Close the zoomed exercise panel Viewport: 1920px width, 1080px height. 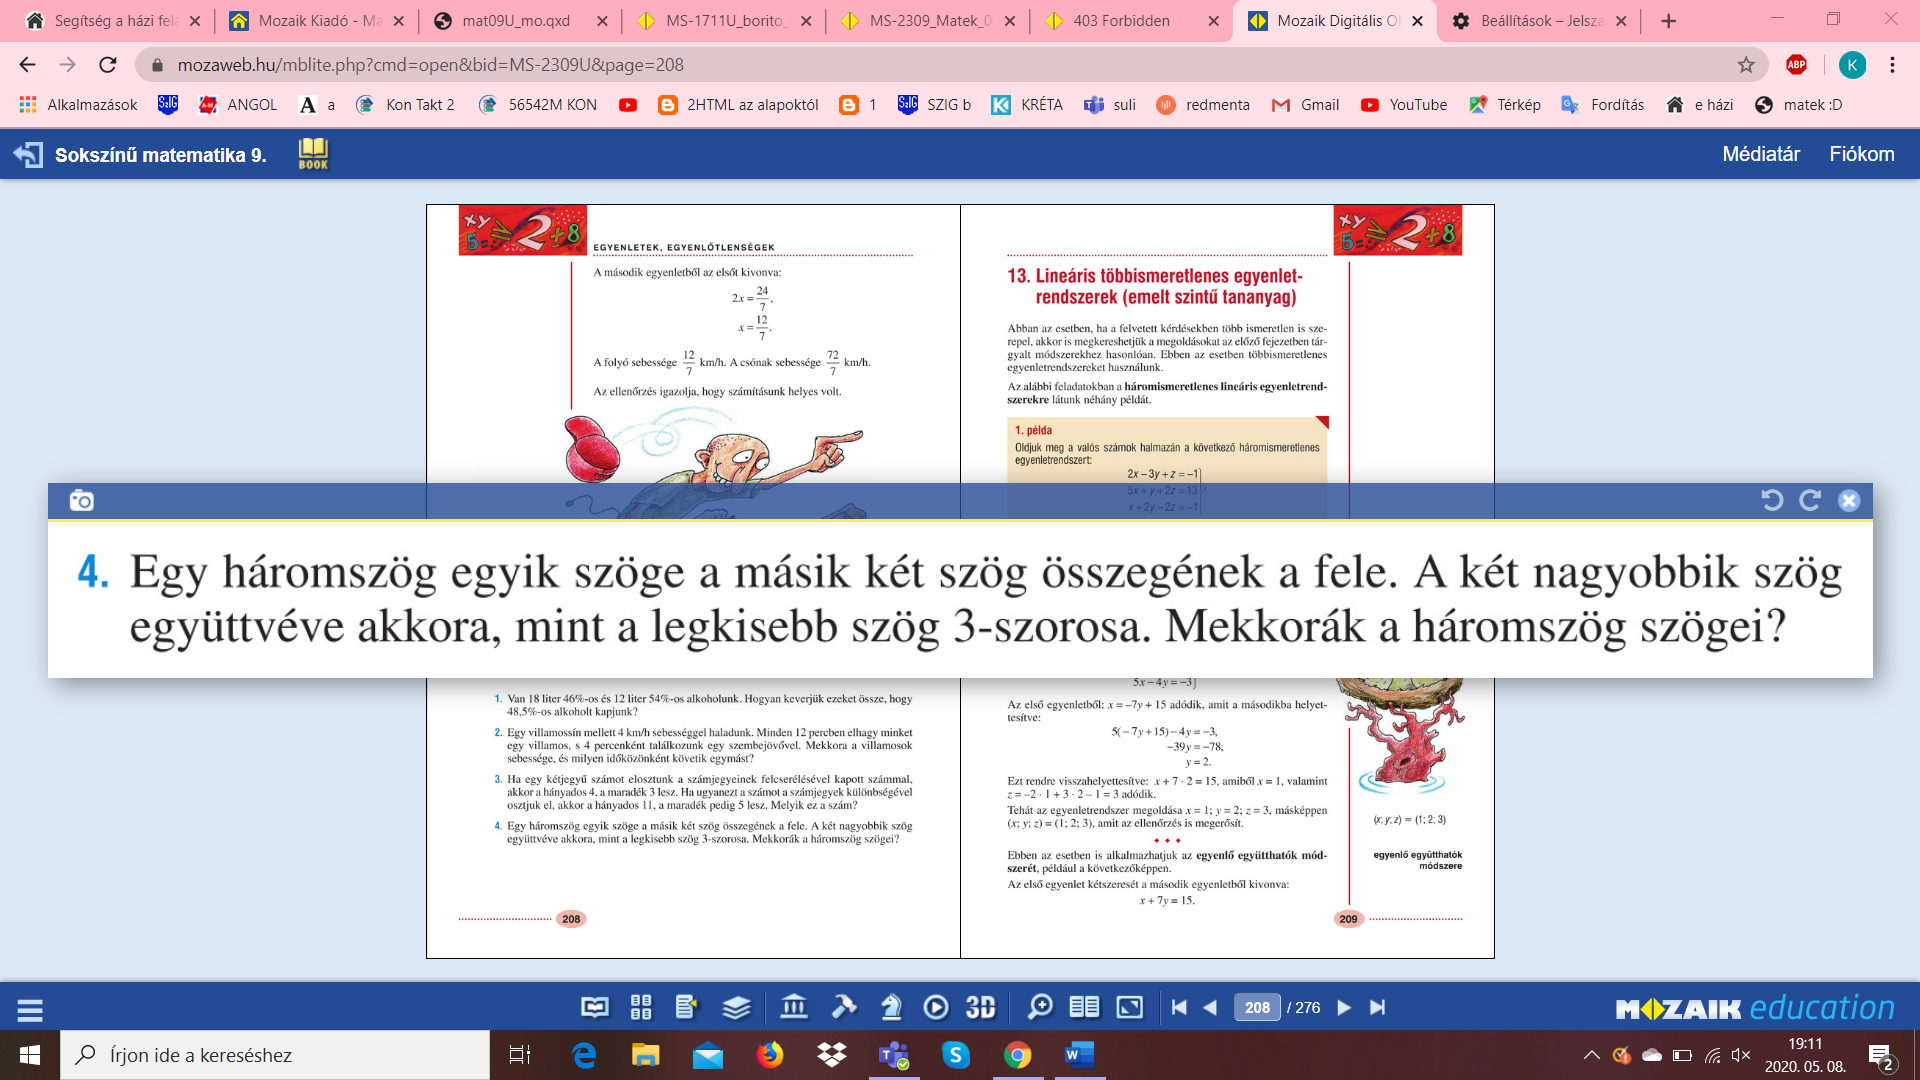(x=1848, y=500)
